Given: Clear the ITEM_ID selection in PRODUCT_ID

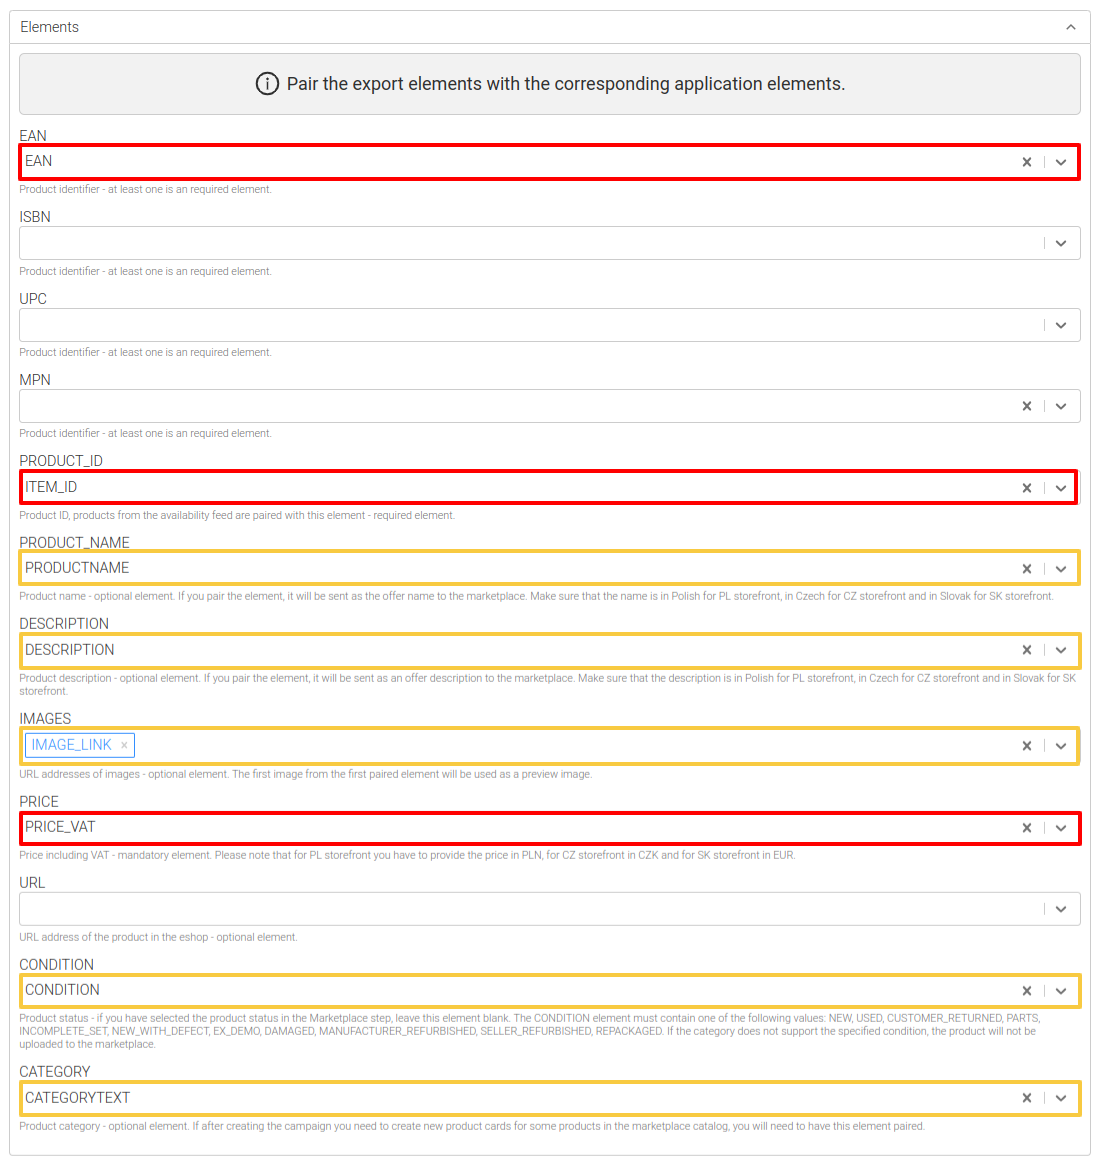Looking at the screenshot, I should pos(1026,488).
